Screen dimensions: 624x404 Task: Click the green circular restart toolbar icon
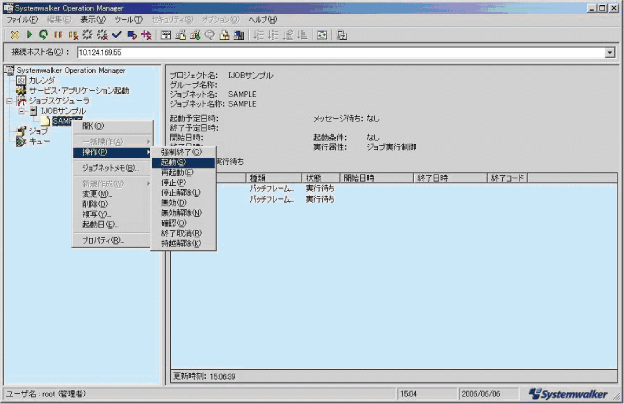[43, 35]
